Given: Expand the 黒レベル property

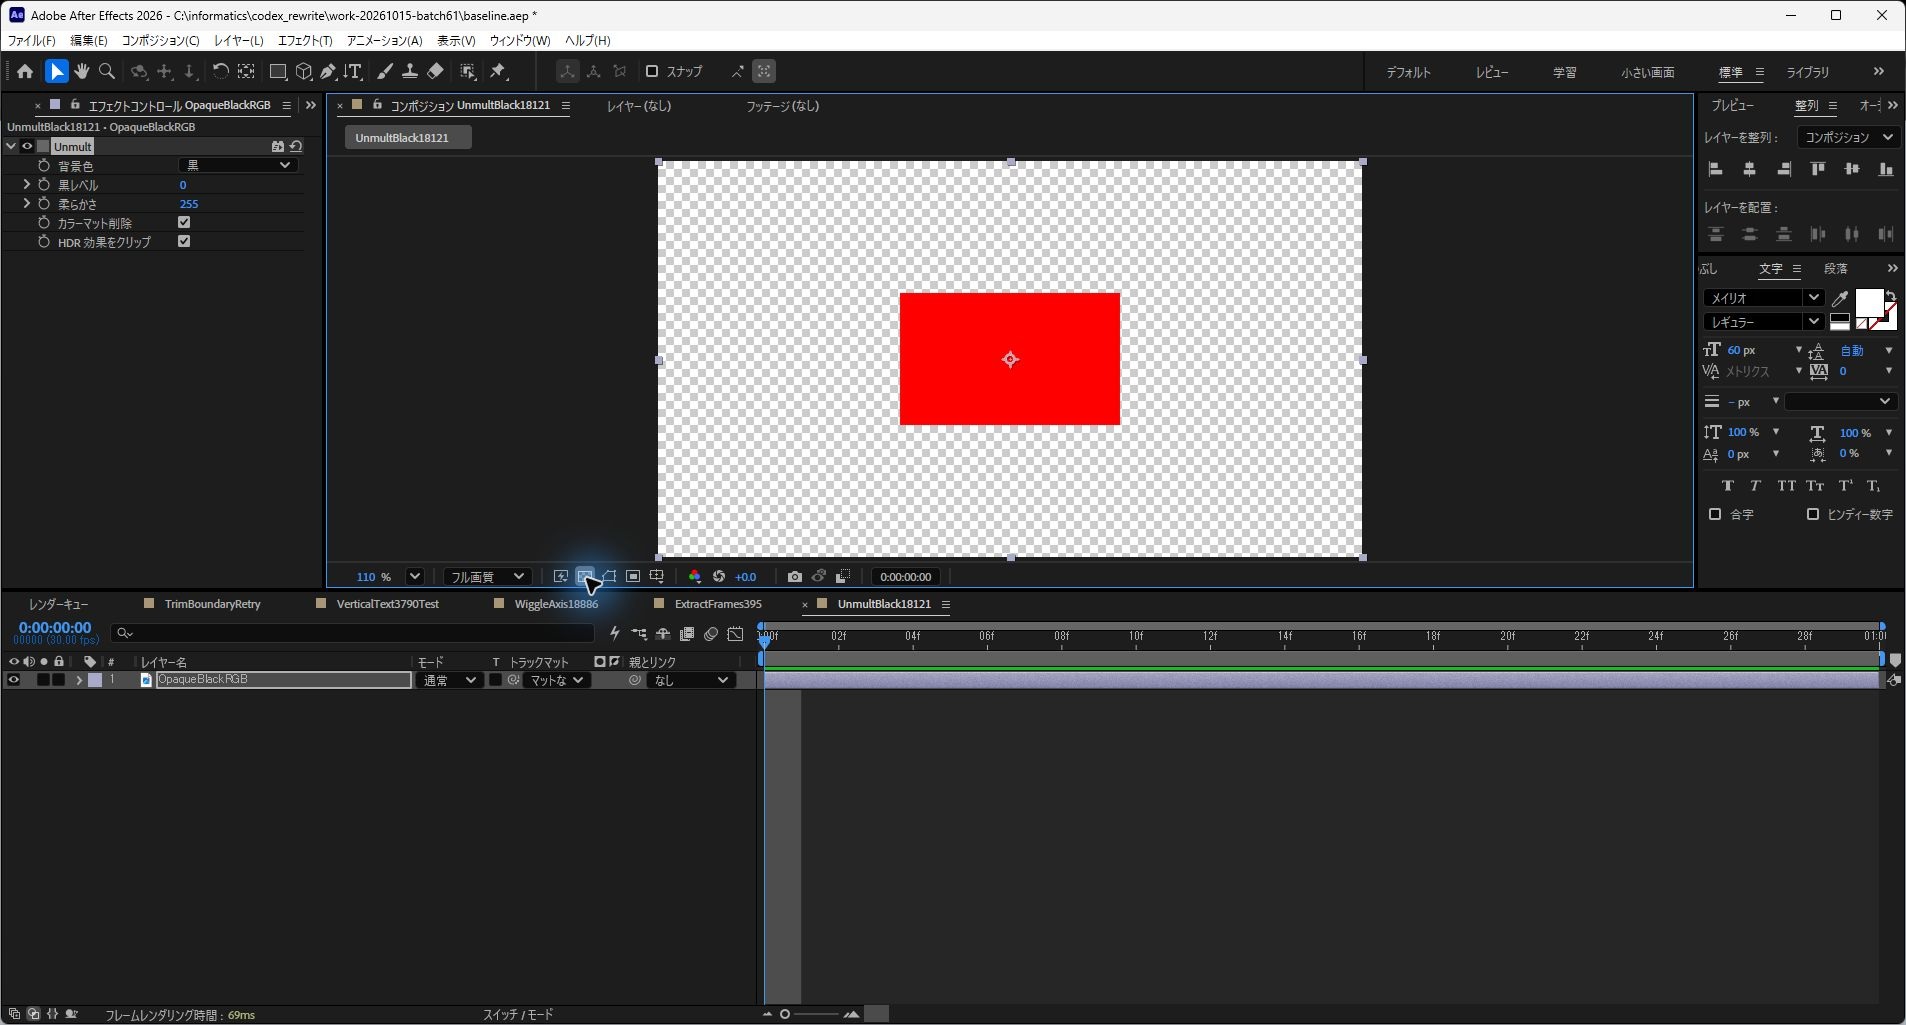Looking at the screenshot, I should click(26, 184).
